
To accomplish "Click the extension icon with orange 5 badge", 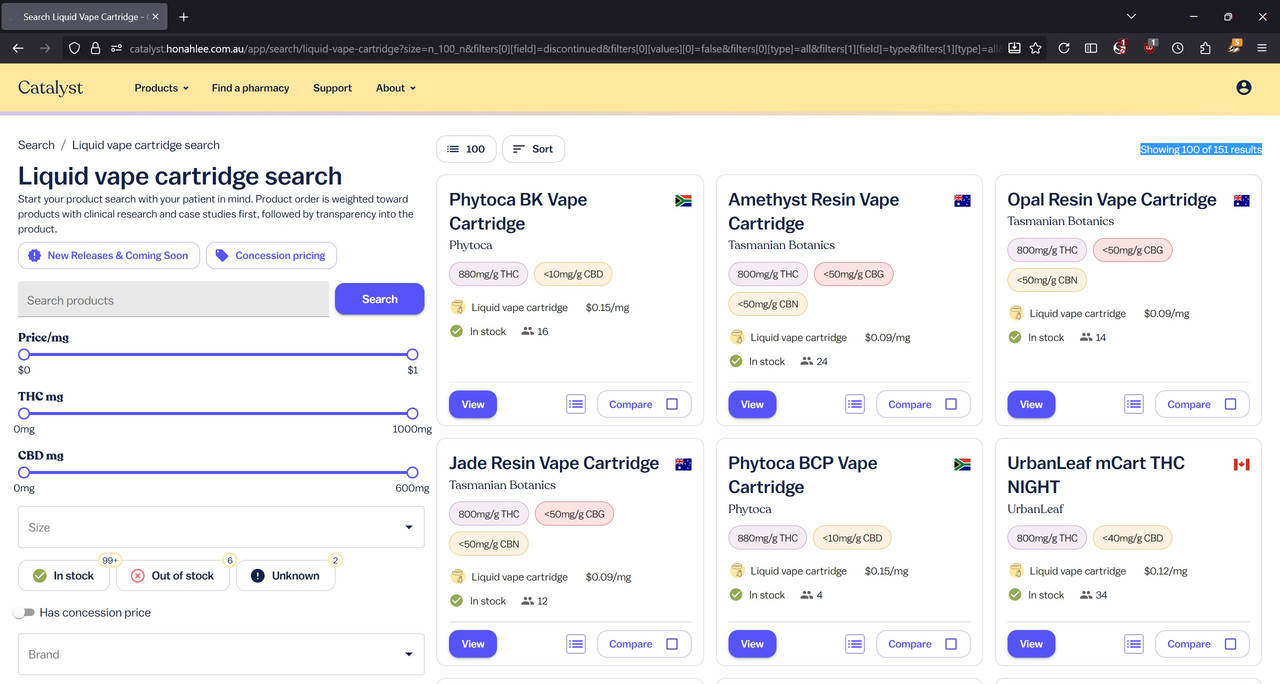I will pyautogui.click(x=1234, y=48).
